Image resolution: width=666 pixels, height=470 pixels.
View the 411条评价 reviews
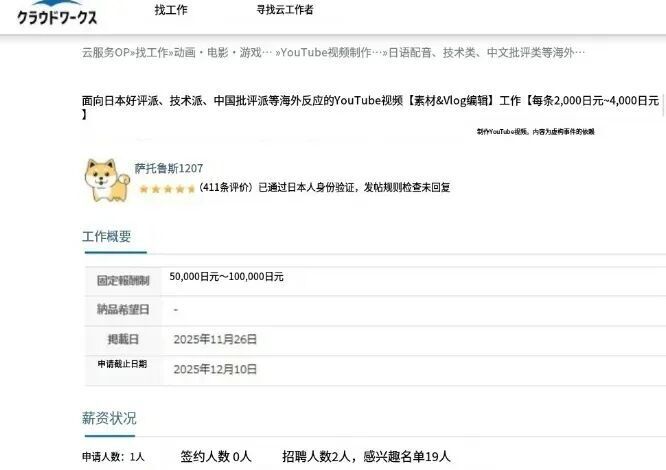pyautogui.click(x=226, y=187)
